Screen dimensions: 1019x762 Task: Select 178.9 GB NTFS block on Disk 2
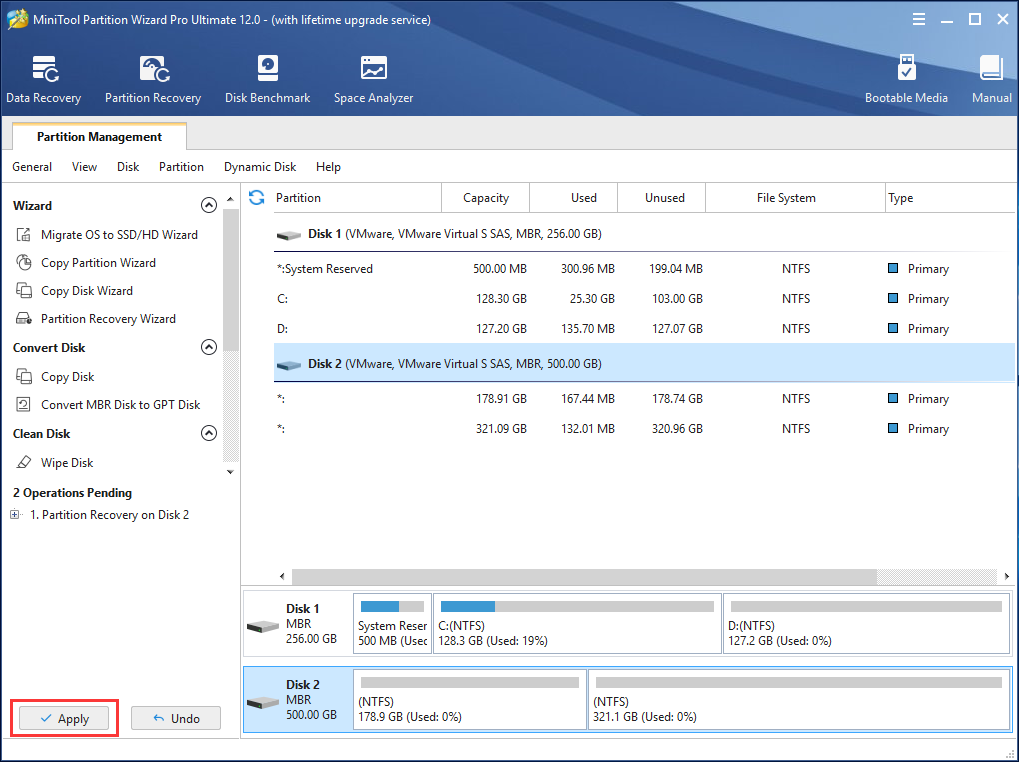point(470,700)
